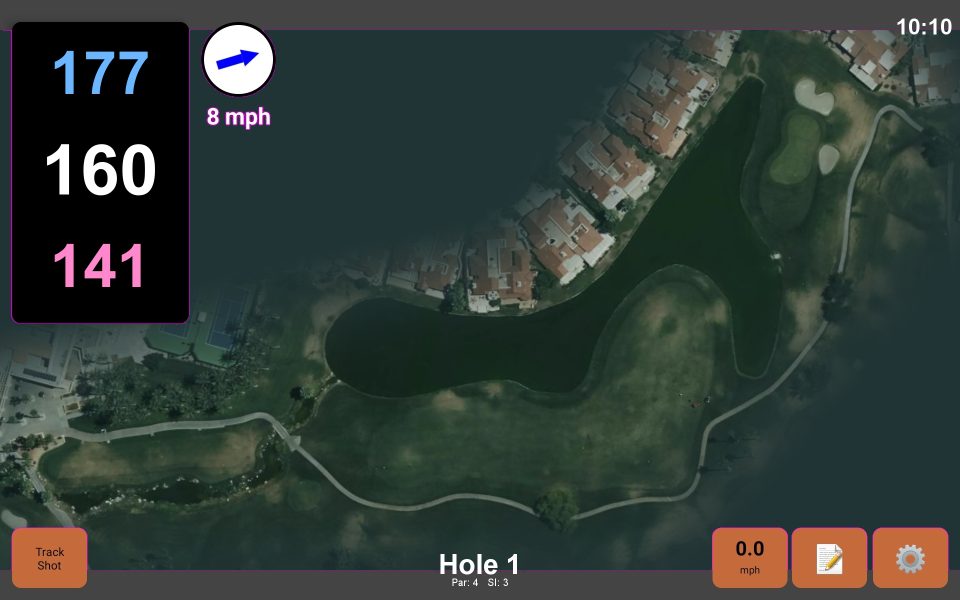The height and width of the screenshot is (600, 960).
Task: Open the scorecard notepad icon
Action: (x=829, y=558)
